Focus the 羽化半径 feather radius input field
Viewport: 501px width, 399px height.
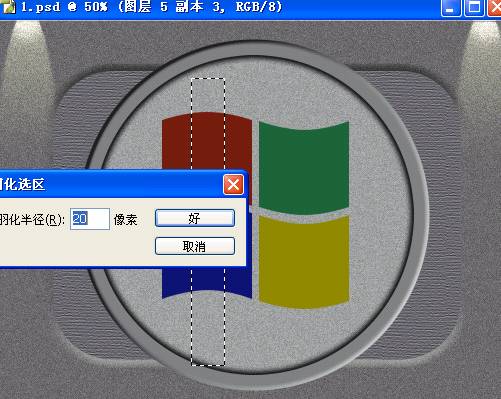[x=90, y=219]
